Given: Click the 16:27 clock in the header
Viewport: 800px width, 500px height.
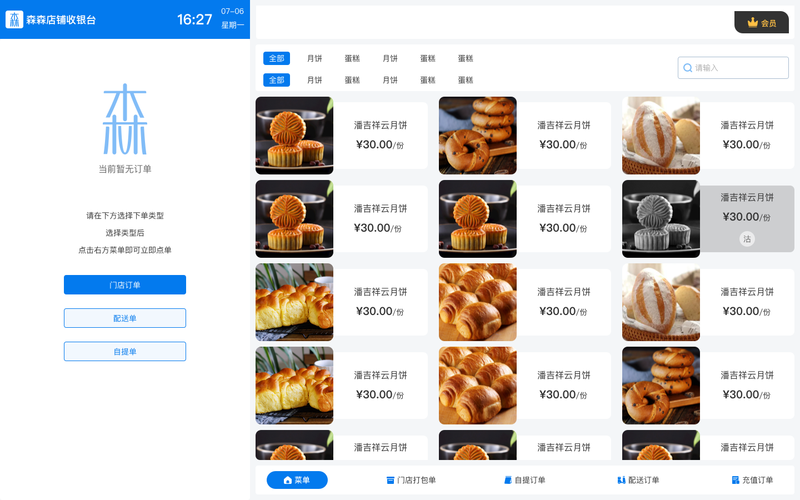Looking at the screenshot, I should tap(194, 19).
